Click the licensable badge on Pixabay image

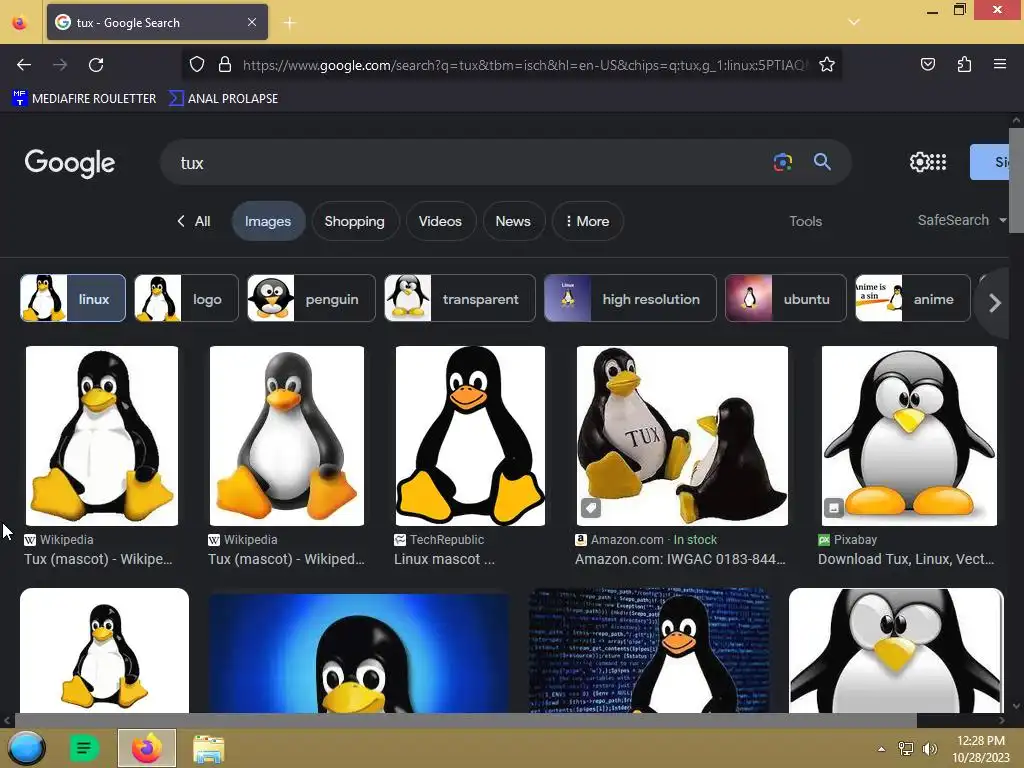833,507
